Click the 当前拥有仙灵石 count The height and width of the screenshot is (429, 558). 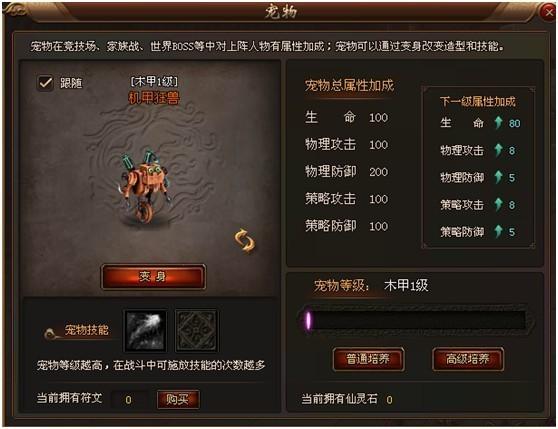click(x=389, y=399)
